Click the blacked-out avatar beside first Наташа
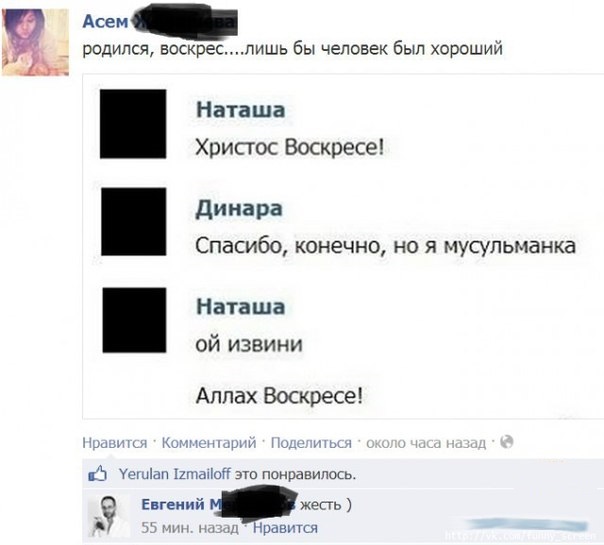The height and width of the screenshot is (545, 604). point(133,124)
